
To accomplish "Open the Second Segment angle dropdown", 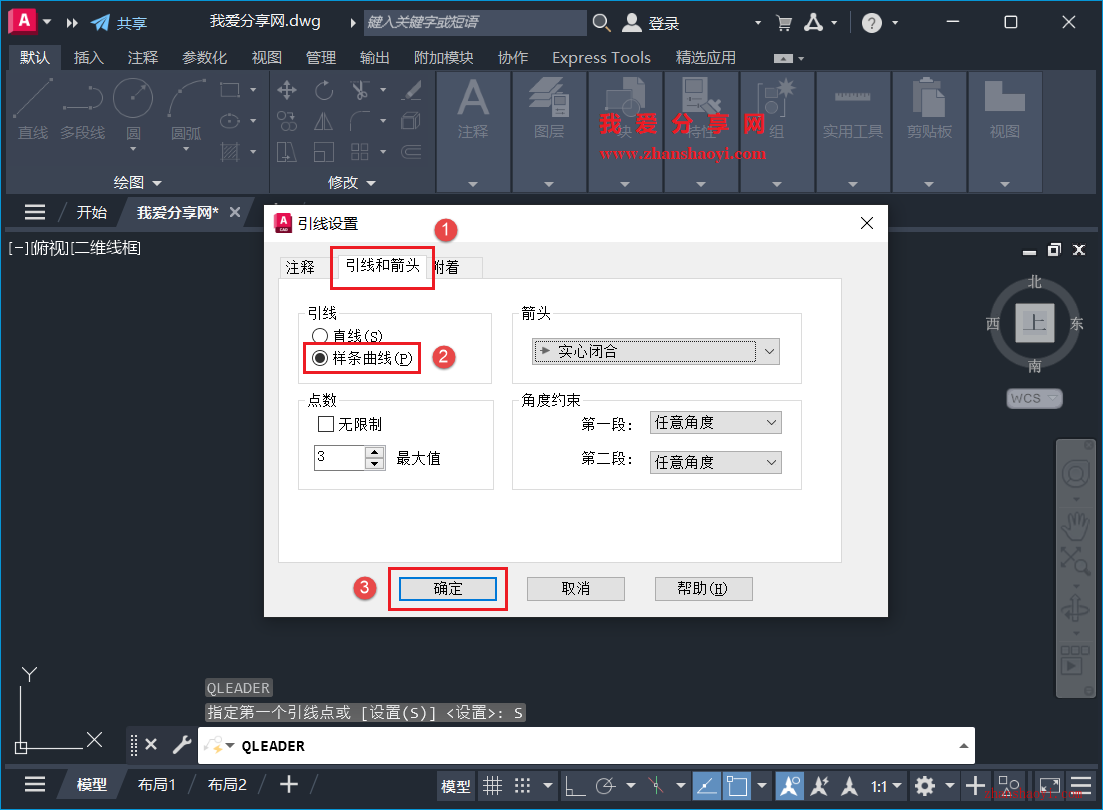I will 715,462.
